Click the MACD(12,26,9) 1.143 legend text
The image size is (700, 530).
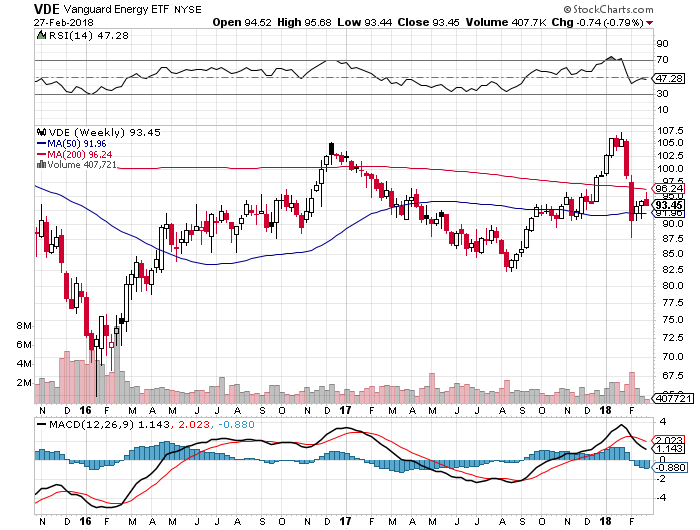[109, 424]
